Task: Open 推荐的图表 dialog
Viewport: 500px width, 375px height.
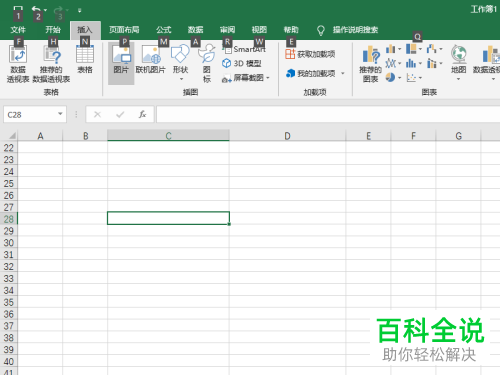Action: 370,64
